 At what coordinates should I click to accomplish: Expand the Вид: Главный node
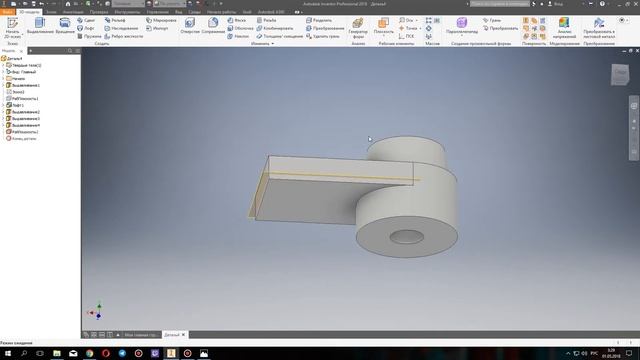coord(3,72)
